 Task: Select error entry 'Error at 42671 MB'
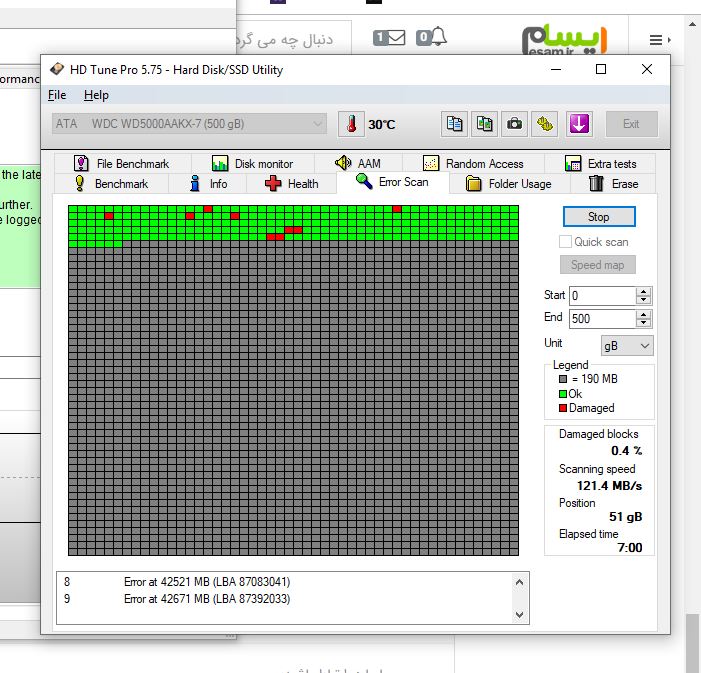point(207,599)
